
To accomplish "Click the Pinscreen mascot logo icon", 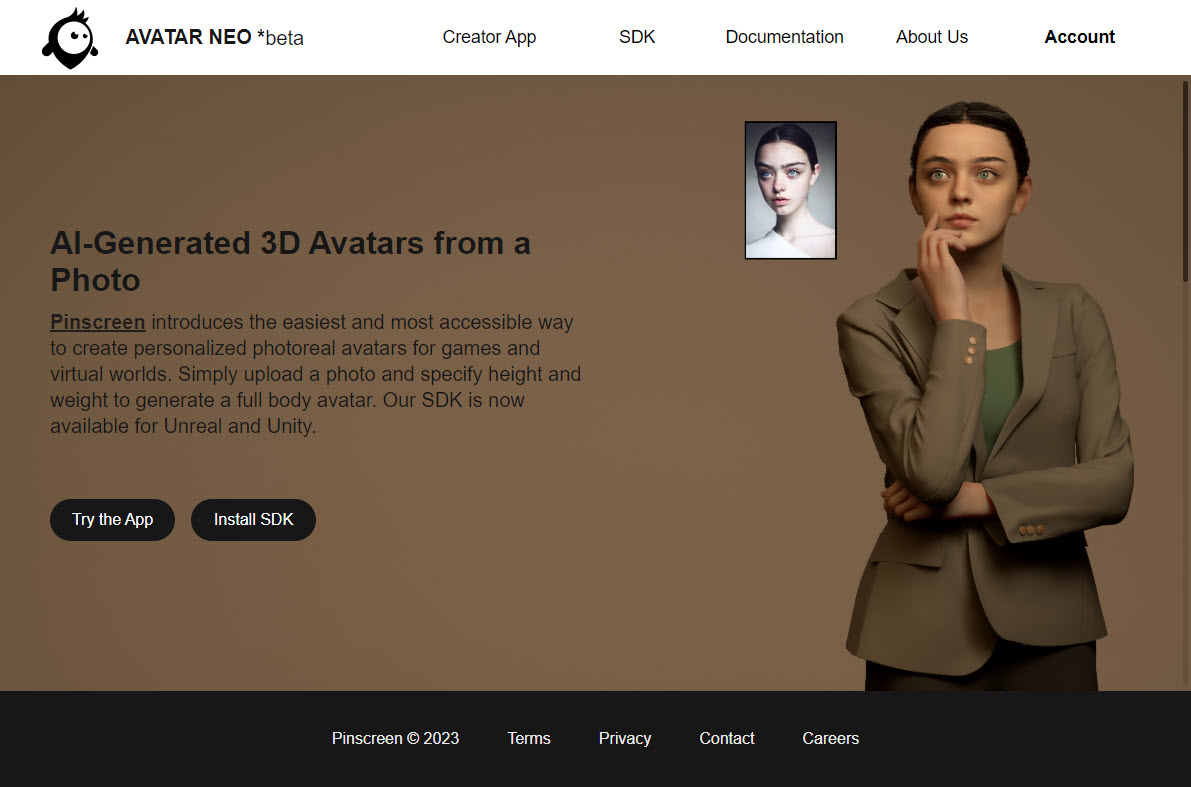I will coord(70,38).
